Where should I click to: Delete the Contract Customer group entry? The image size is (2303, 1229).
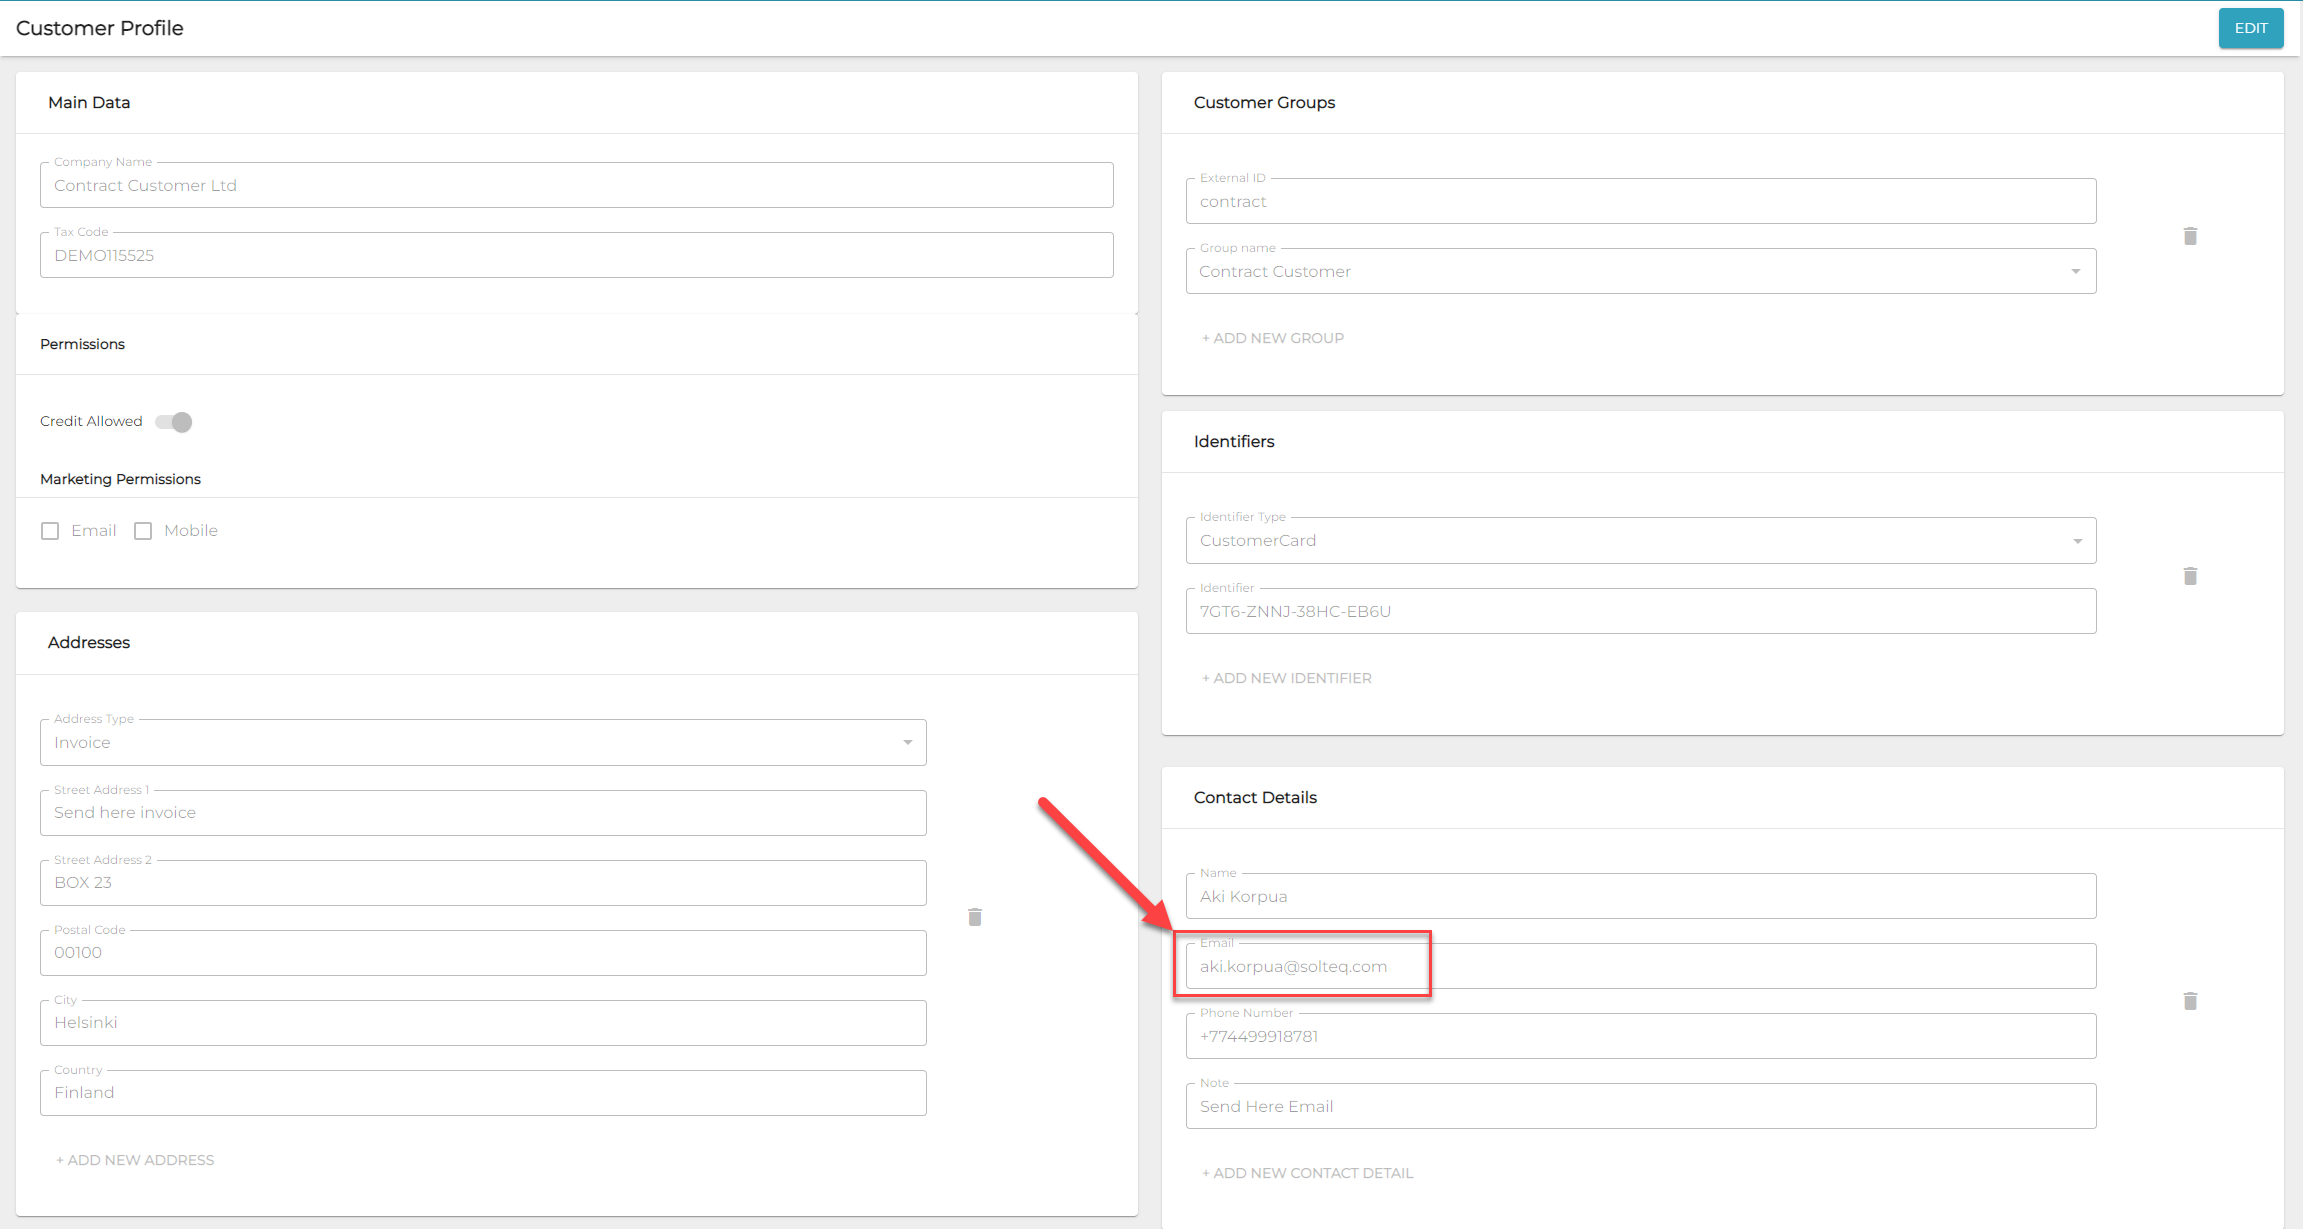[x=2190, y=236]
